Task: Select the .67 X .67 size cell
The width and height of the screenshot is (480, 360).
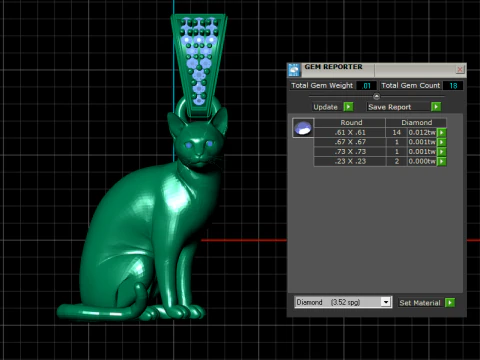Action: (350, 142)
